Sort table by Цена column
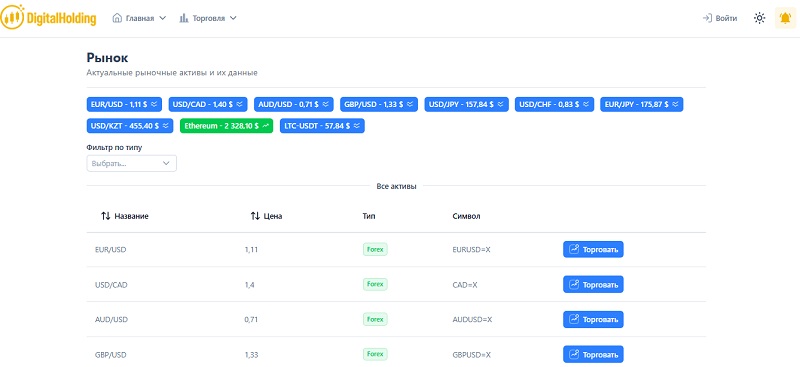This screenshot has width=800, height=367. [x=266, y=216]
